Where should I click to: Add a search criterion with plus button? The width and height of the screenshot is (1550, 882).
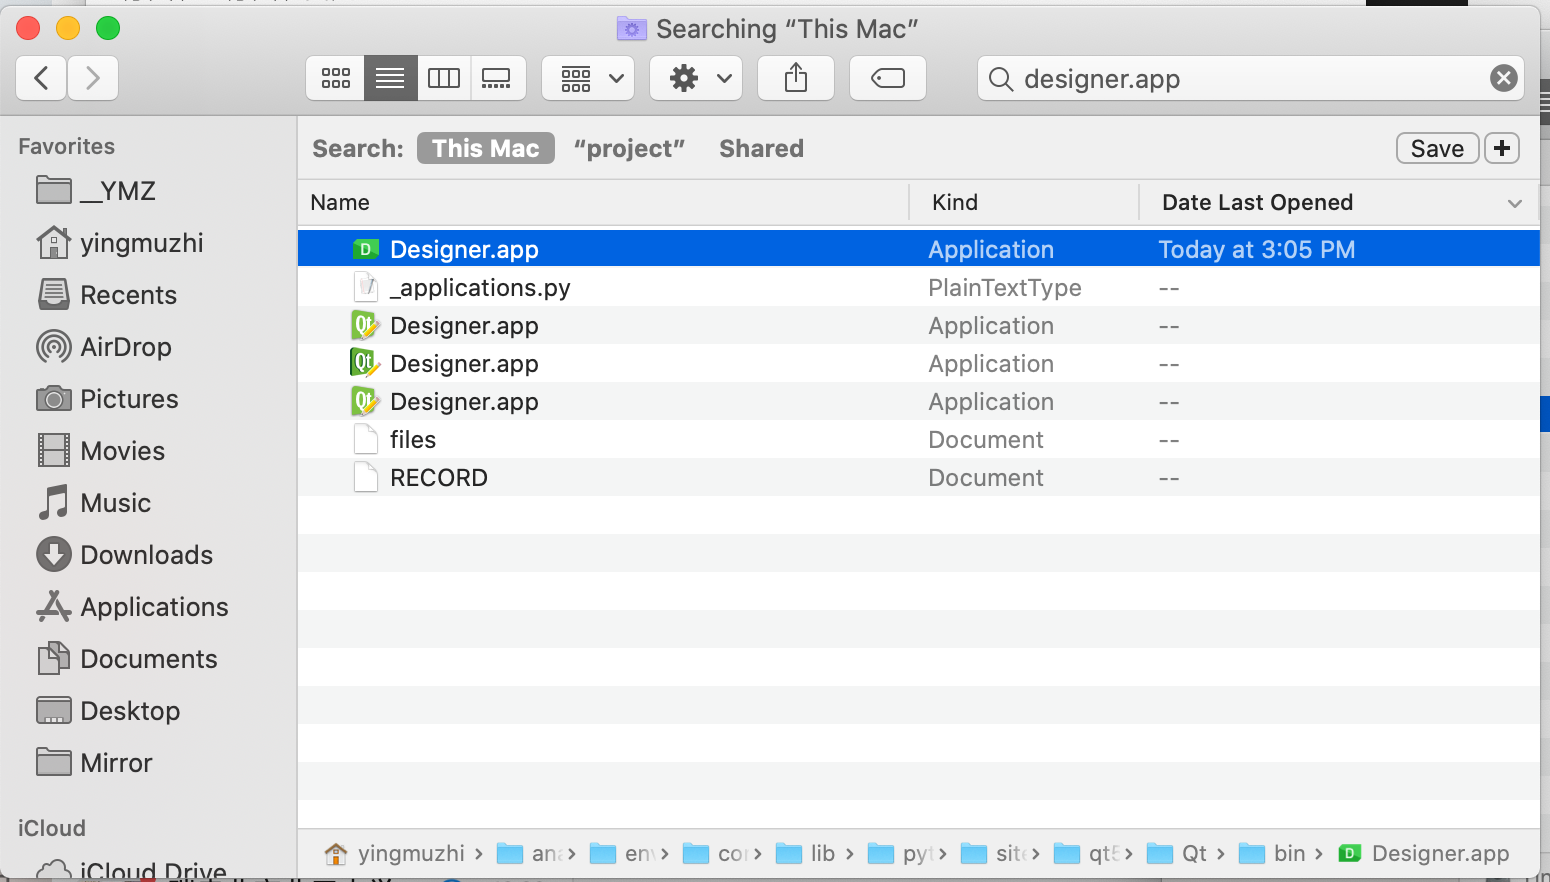pos(1502,148)
